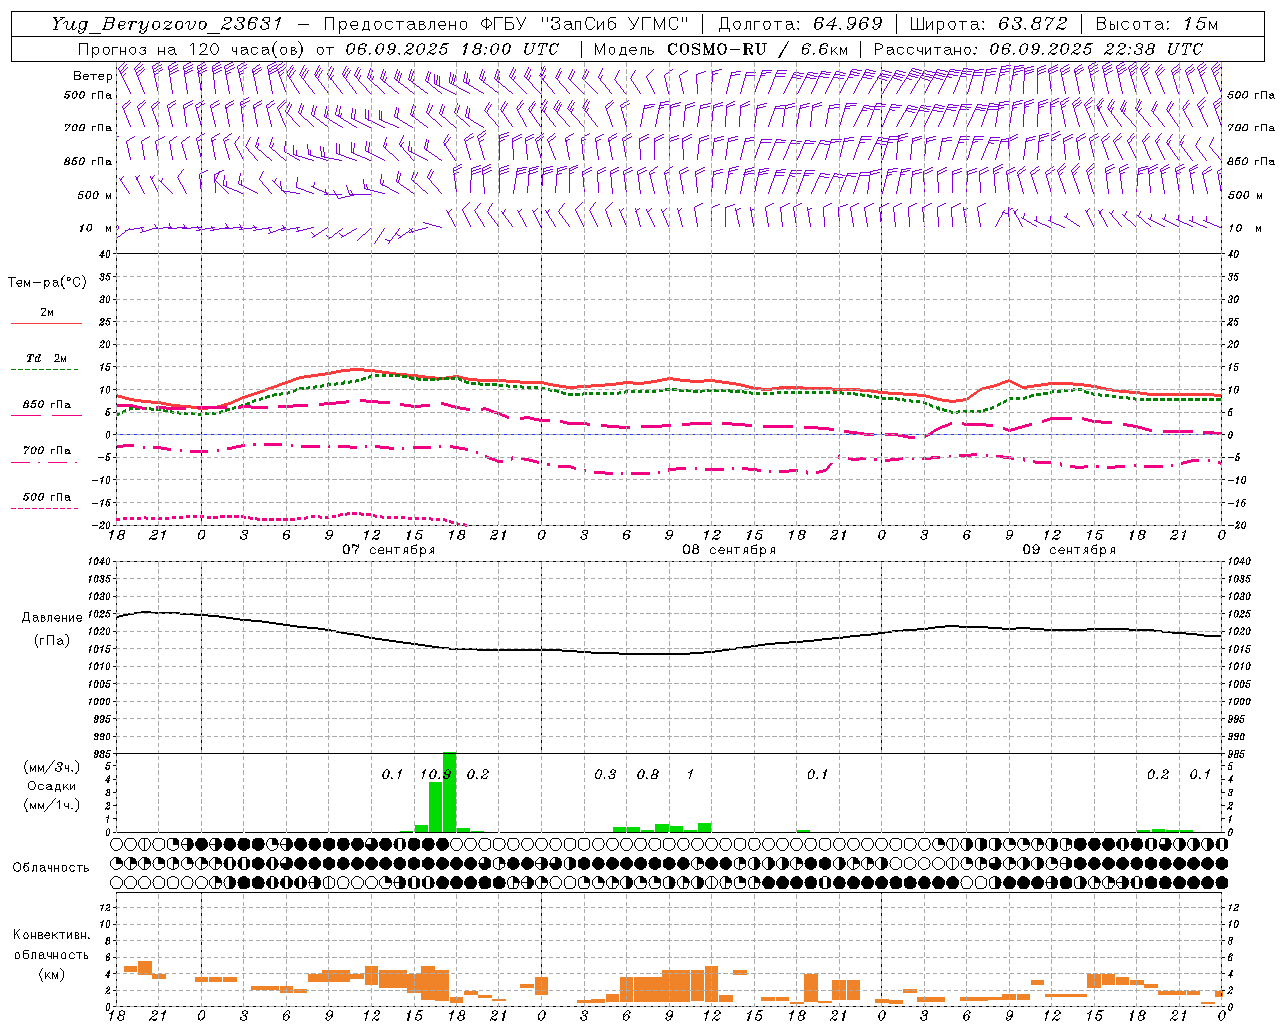Click the "Осадки" precipitation label

tap(51, 786)
